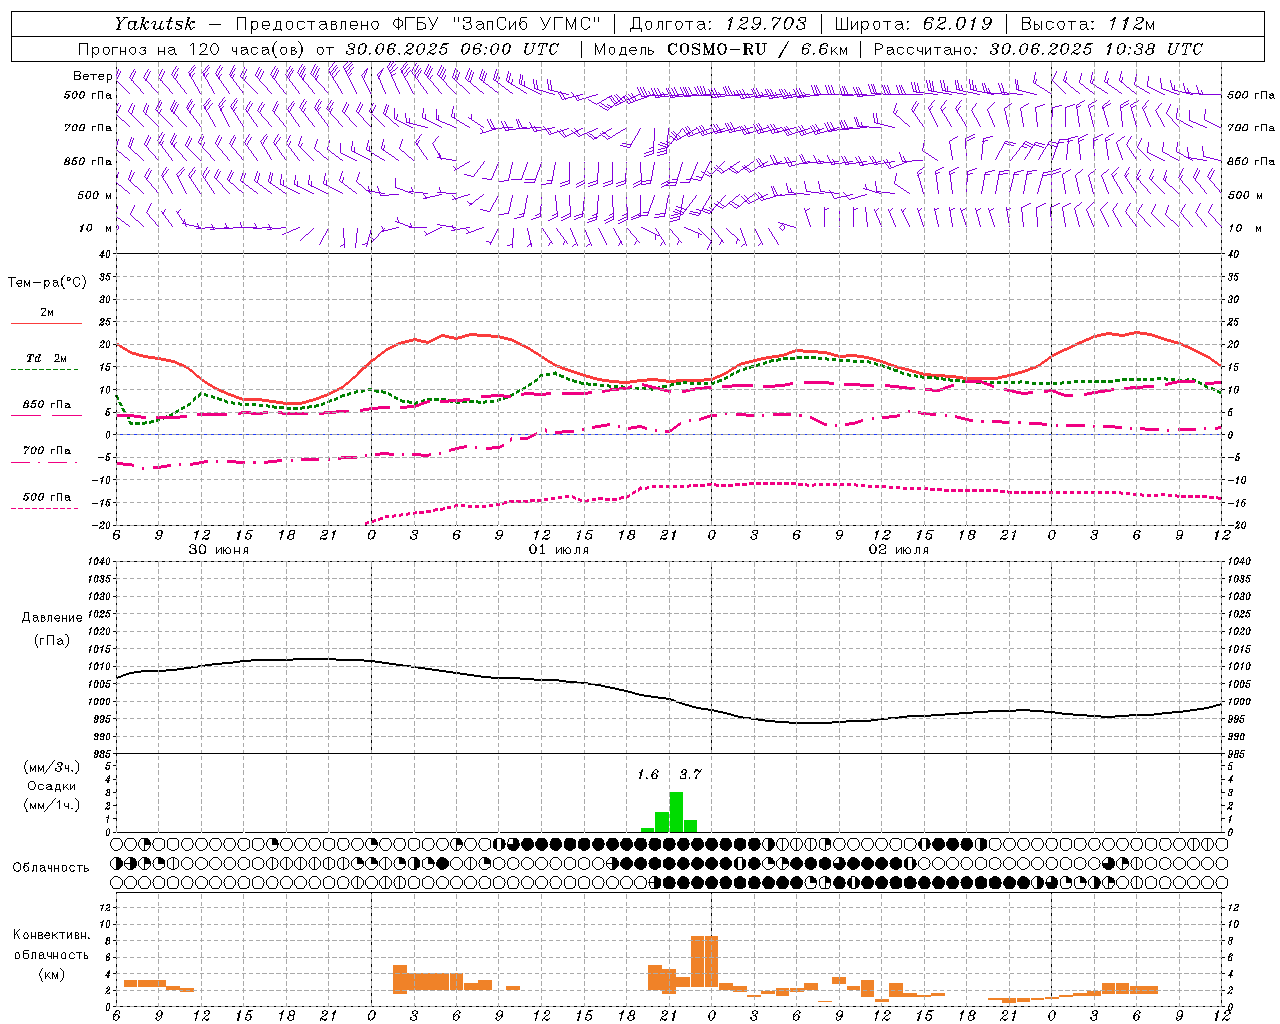
Task: Click the '(мм/3ч.)' precipitation unit label
Action: click(51, 767)
